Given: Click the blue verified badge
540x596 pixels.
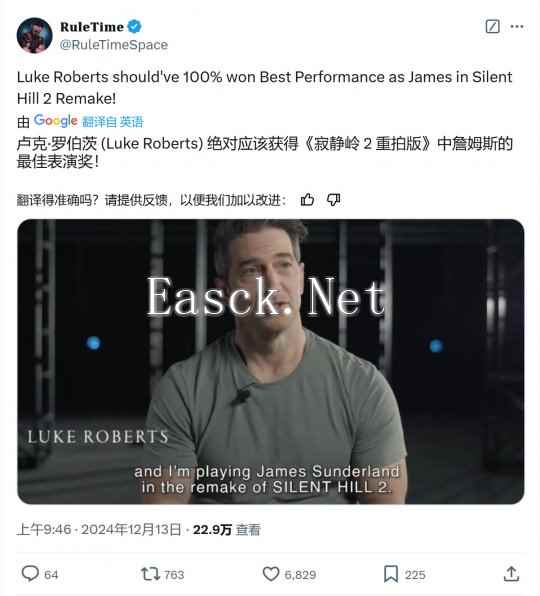Looking at the screenshot, I should [134, 27].
